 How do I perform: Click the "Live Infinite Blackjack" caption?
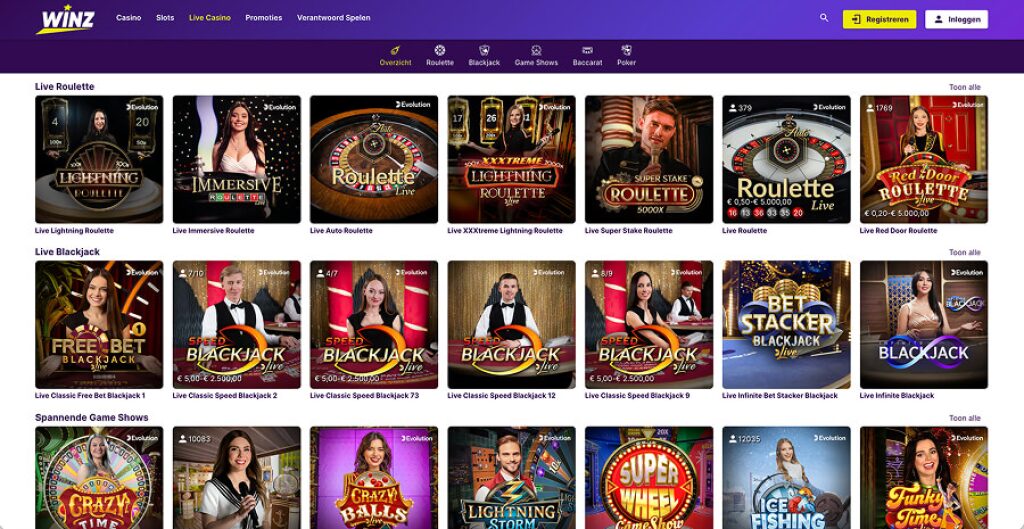tap(897, 396)
